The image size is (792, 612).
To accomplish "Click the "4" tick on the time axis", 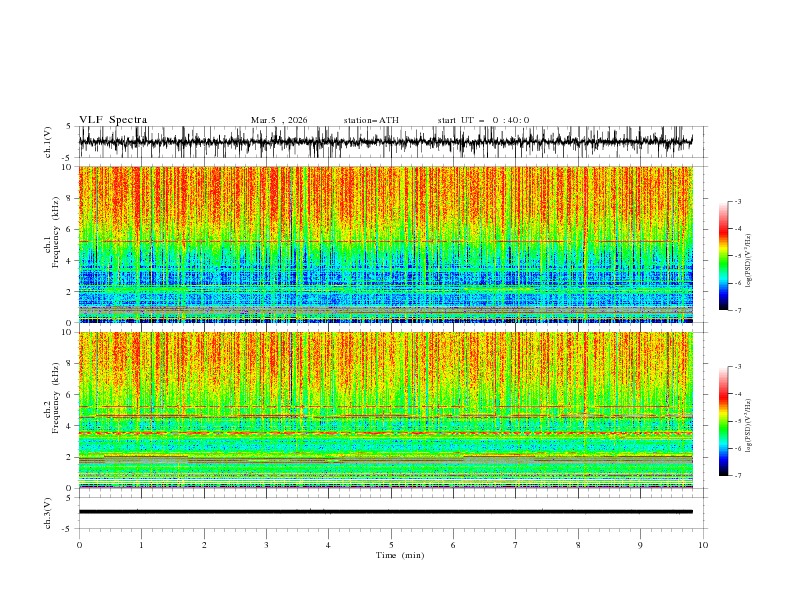I will coord(328,545).
